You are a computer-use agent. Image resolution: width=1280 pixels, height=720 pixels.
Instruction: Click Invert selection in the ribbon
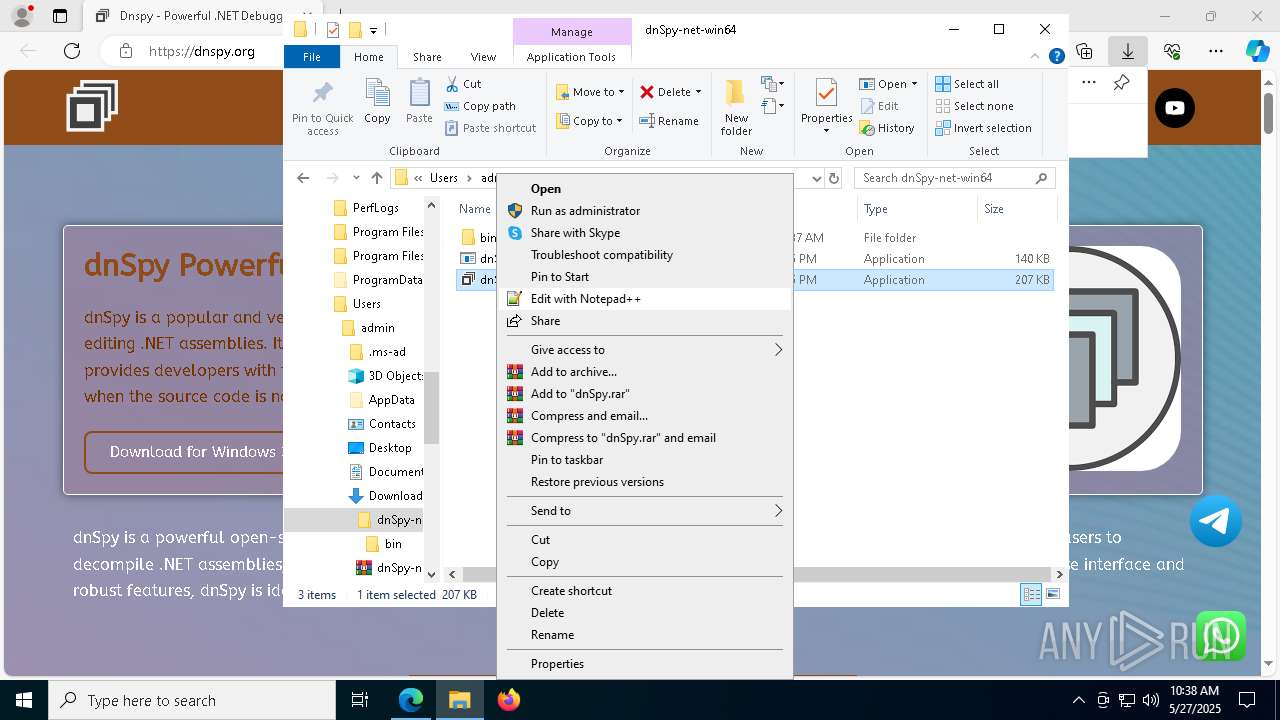(983, 128)
